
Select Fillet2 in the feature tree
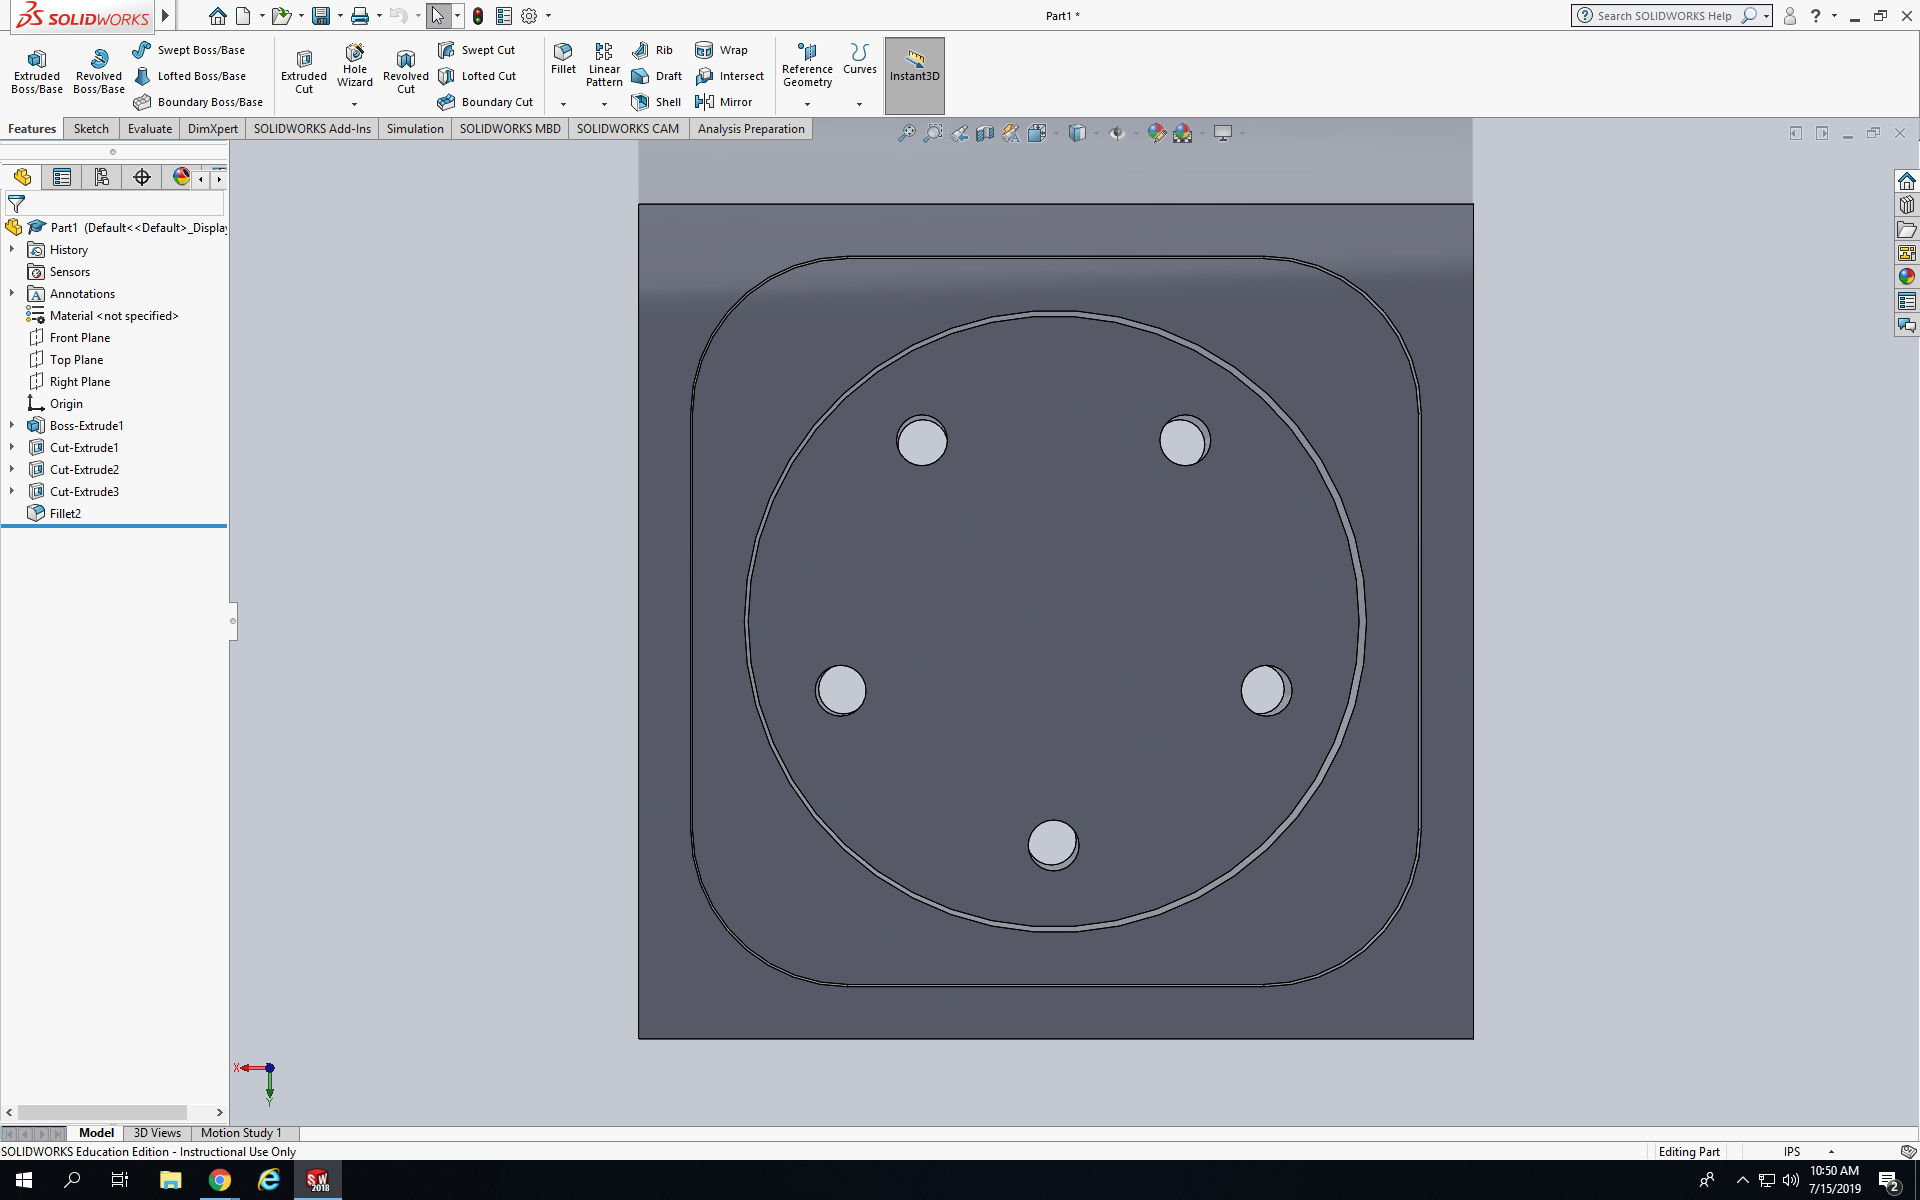[x=65, y=513]
